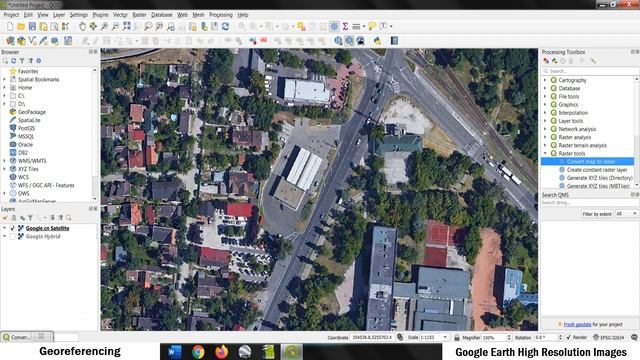
Task: Click the Open Layer Styling icon in Layers
Action: [x=5, y=218]
